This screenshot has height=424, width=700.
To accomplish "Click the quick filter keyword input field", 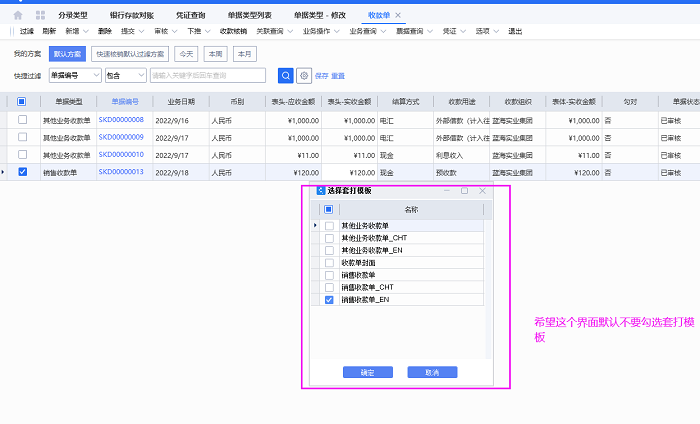I will pyautogui.click(x=207, y=75).
